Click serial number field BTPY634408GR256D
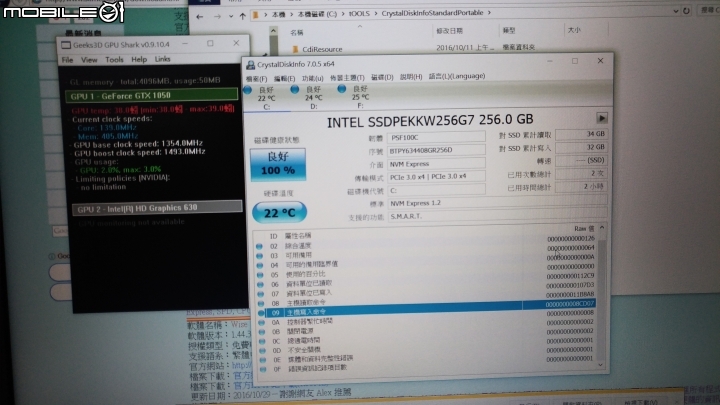 click(436, 150)
